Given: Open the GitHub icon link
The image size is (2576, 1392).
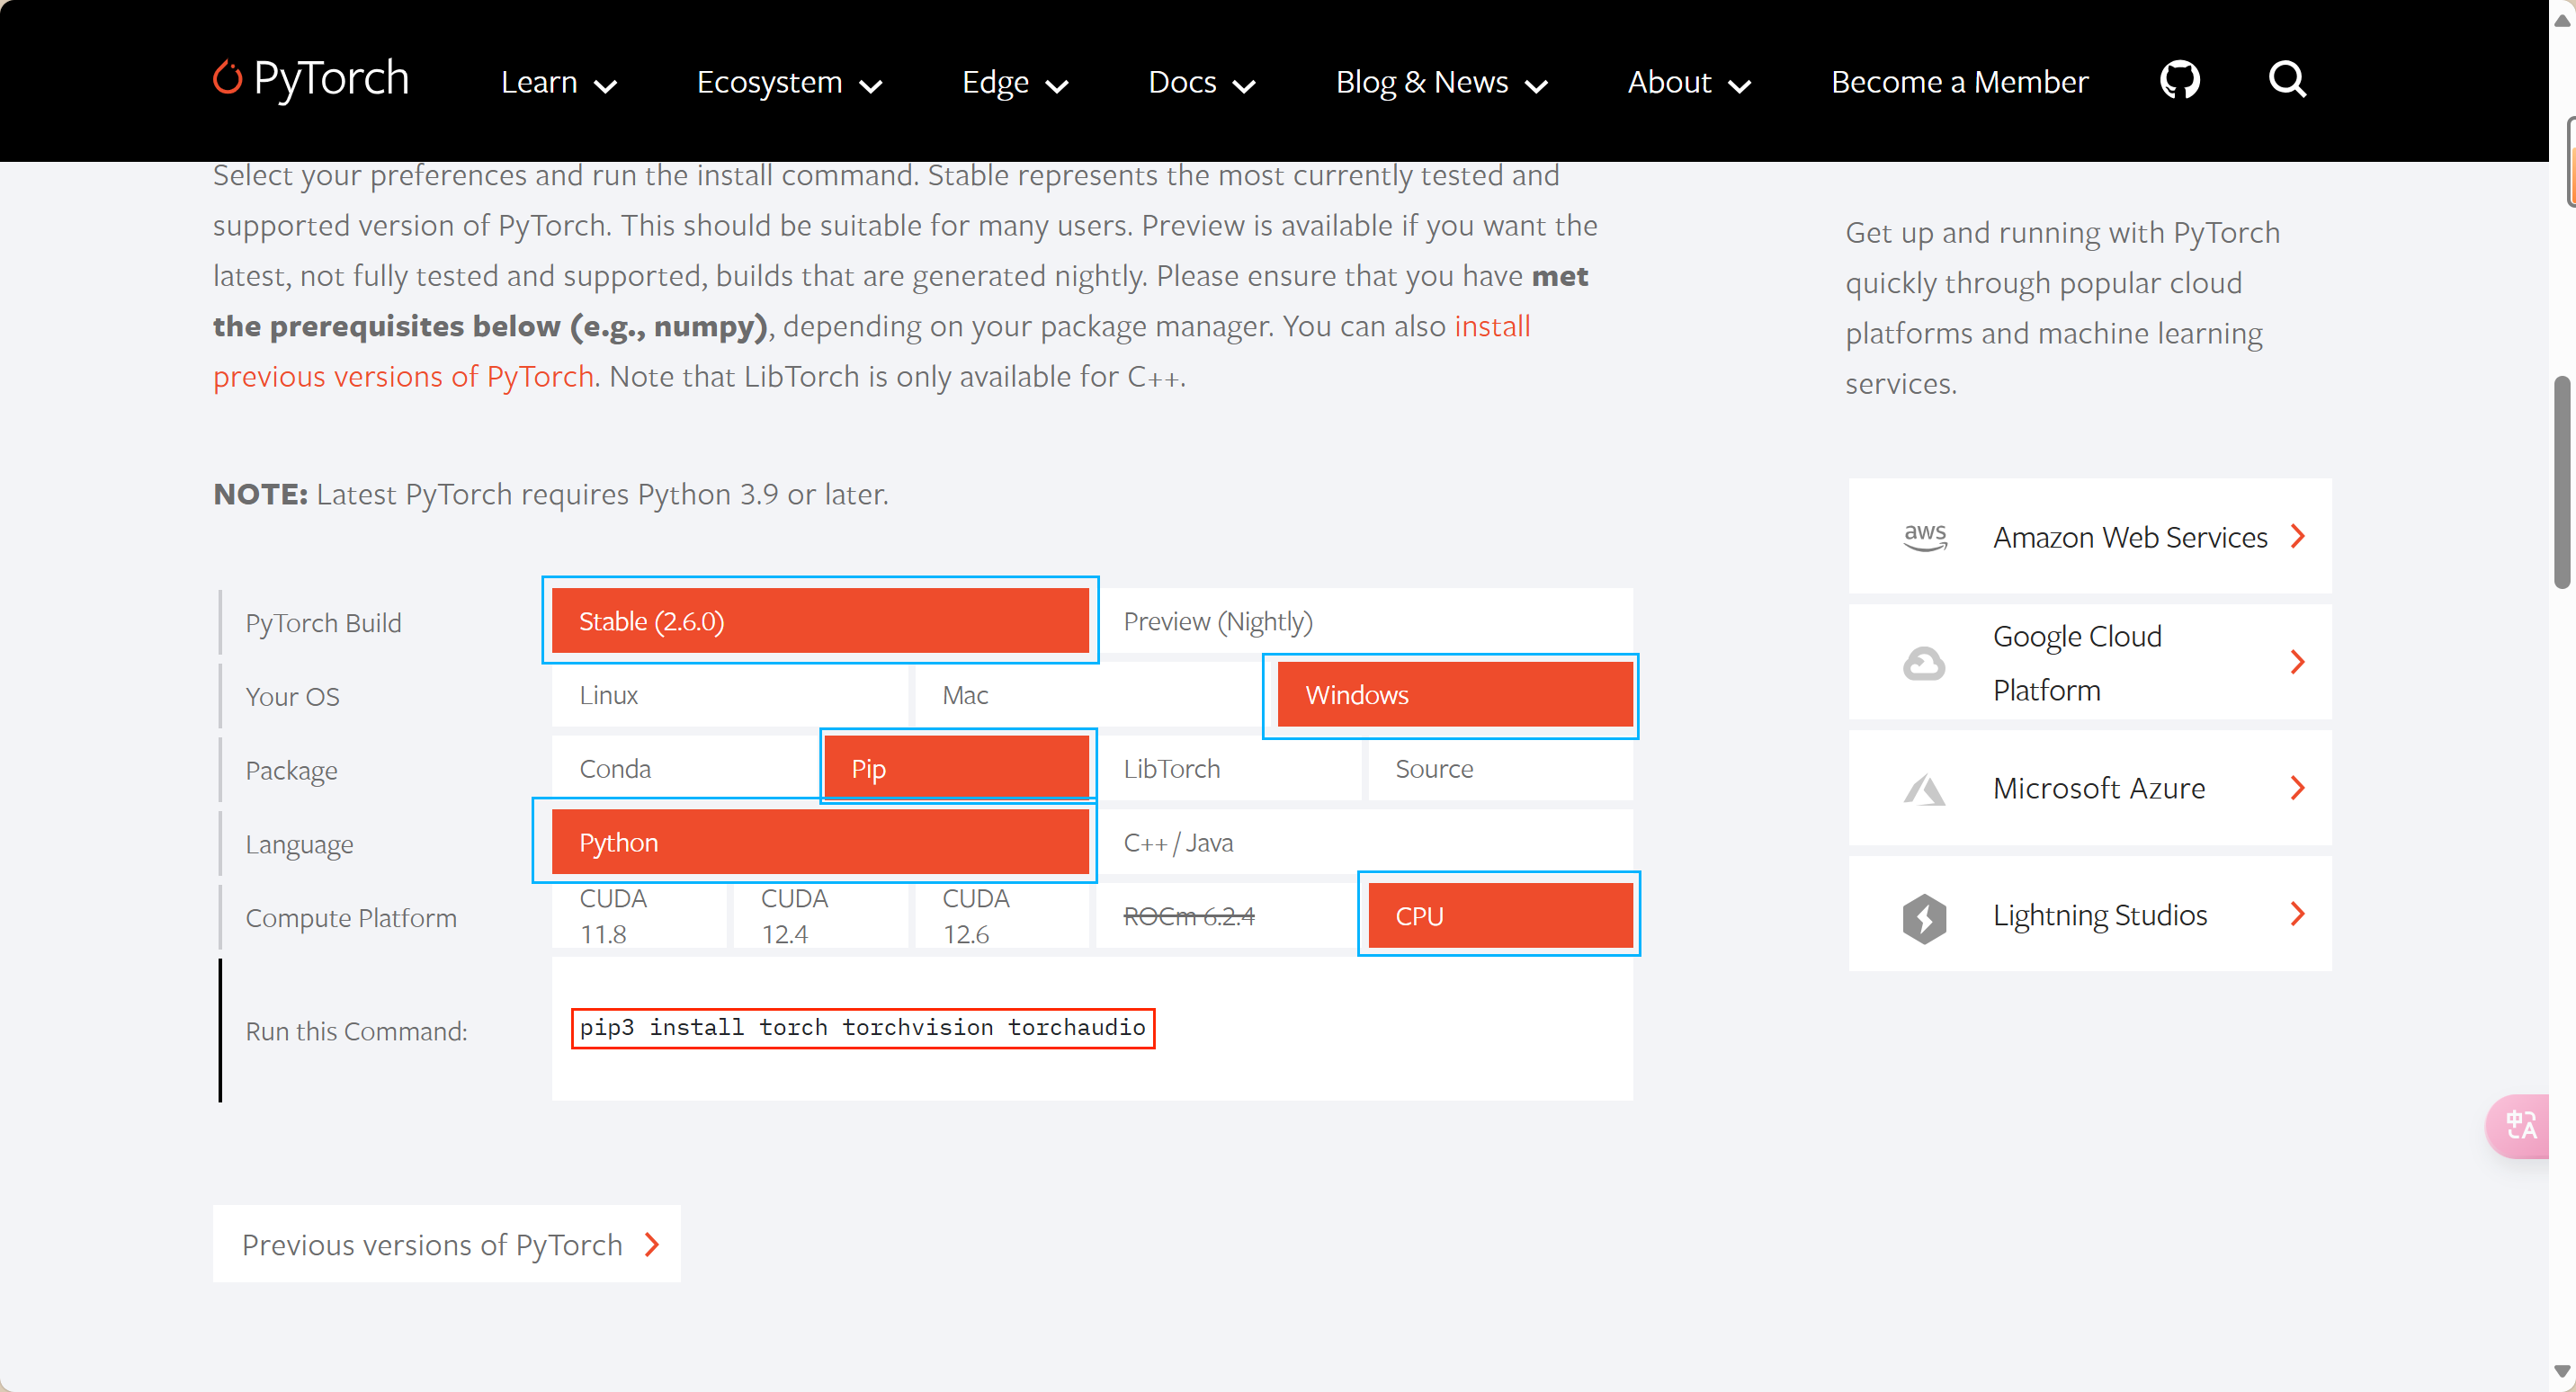Looking at the screenshot, I should tap(2179, 80).
